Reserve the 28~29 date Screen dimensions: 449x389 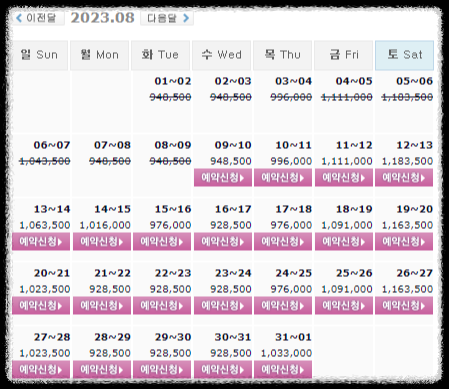[x=102, y=369]
